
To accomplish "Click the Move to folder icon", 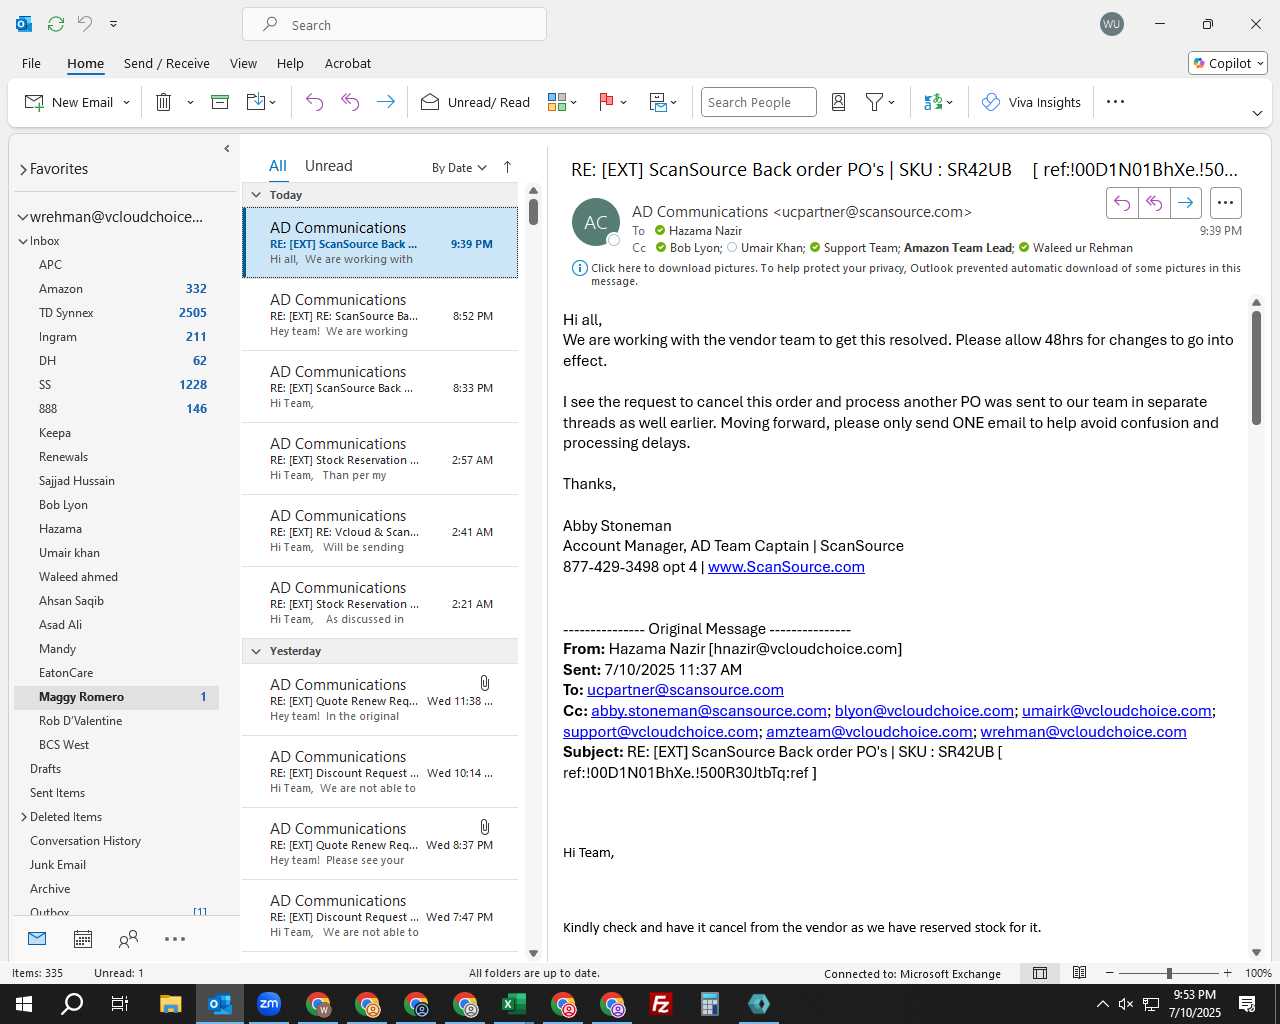I will click(256, 102).
